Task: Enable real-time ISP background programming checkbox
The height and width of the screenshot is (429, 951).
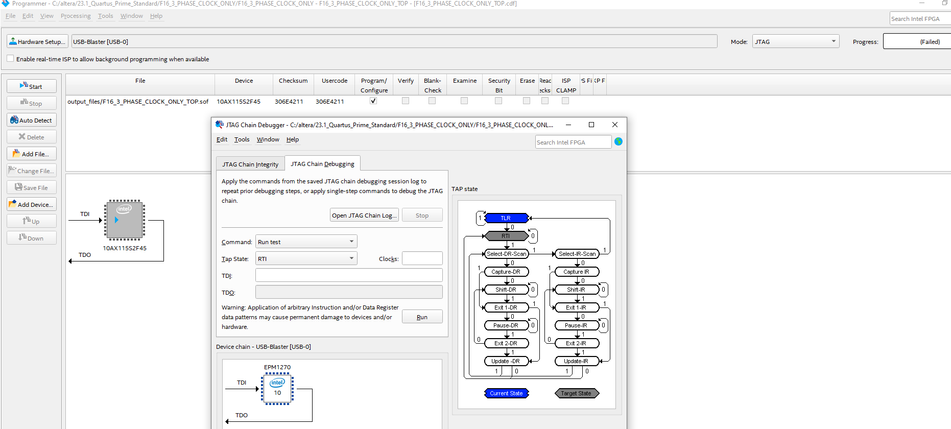Action: pos(10,59)
